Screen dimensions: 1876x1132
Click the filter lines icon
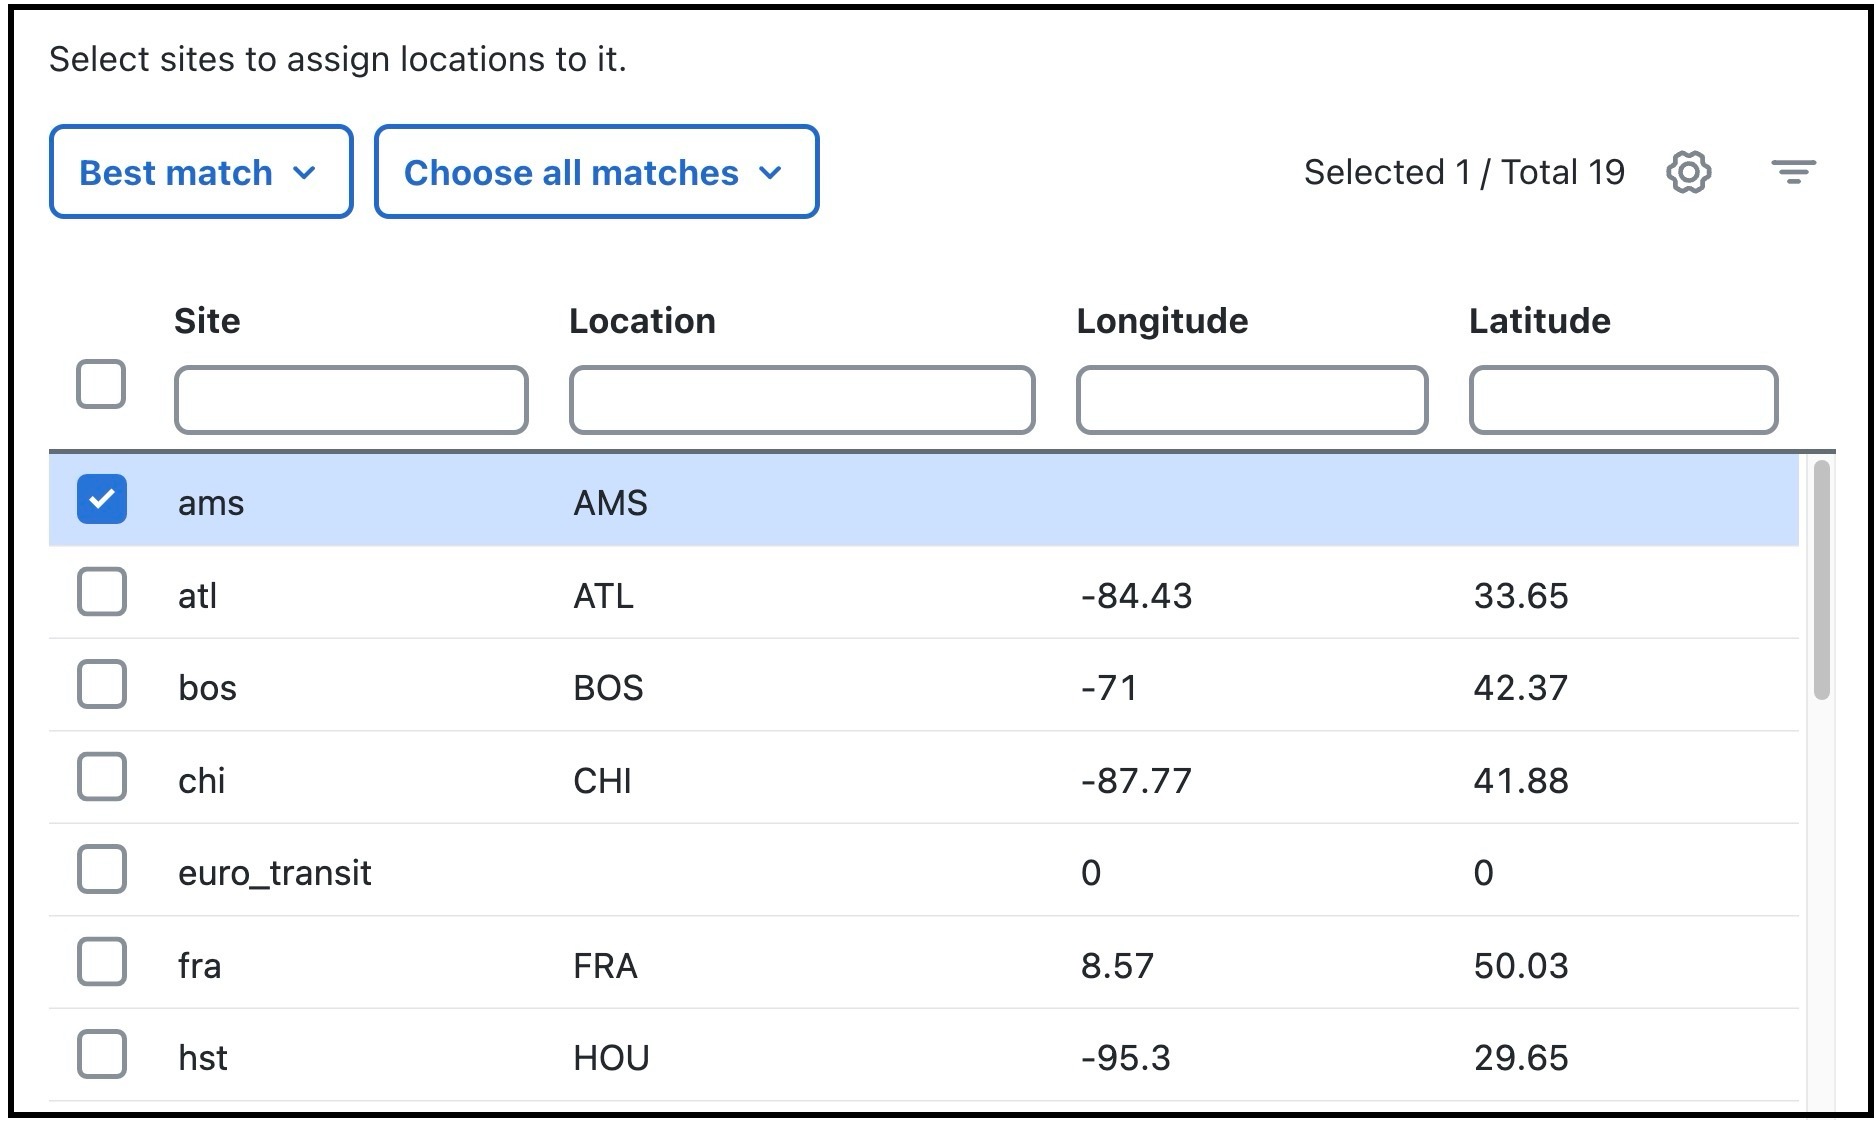pyautogui.click(x=1793, y=172)
